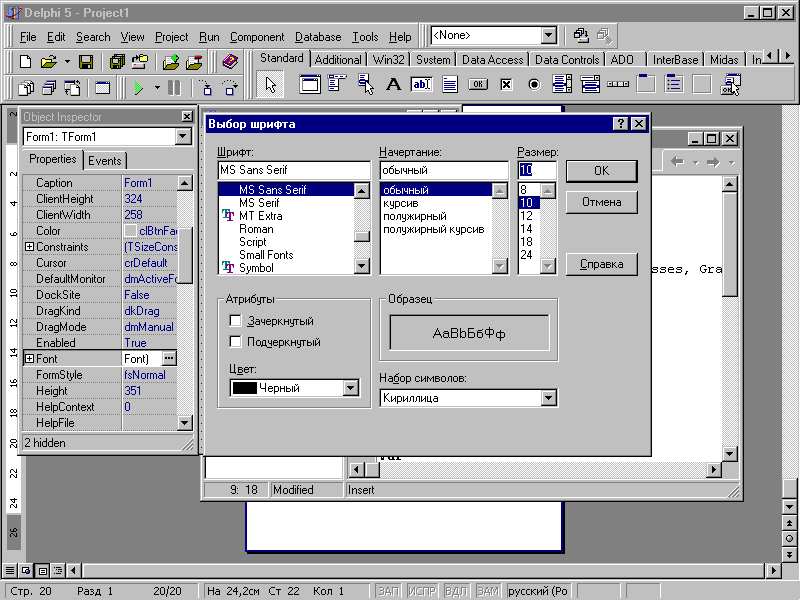The width and height of the screenshot is (800, 600).
Task: Run the project with green arrow
Action: click(x=138, y=88)
